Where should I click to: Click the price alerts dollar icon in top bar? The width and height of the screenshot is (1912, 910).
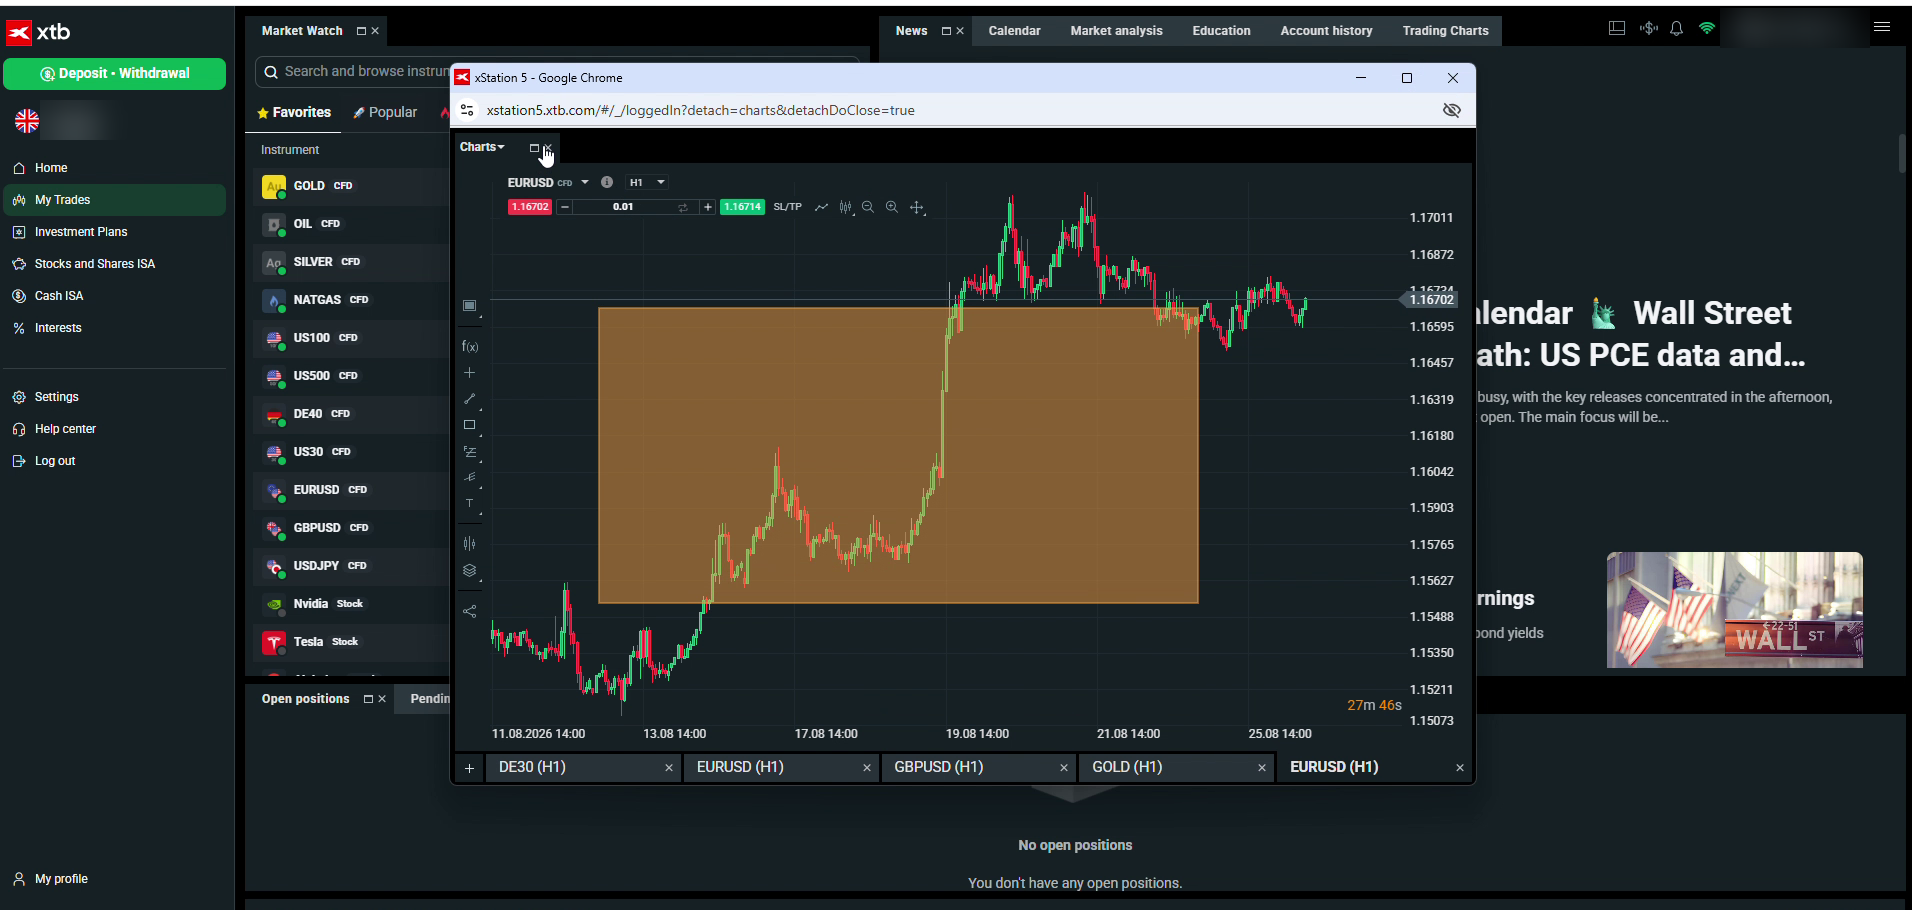(1648, 28)
